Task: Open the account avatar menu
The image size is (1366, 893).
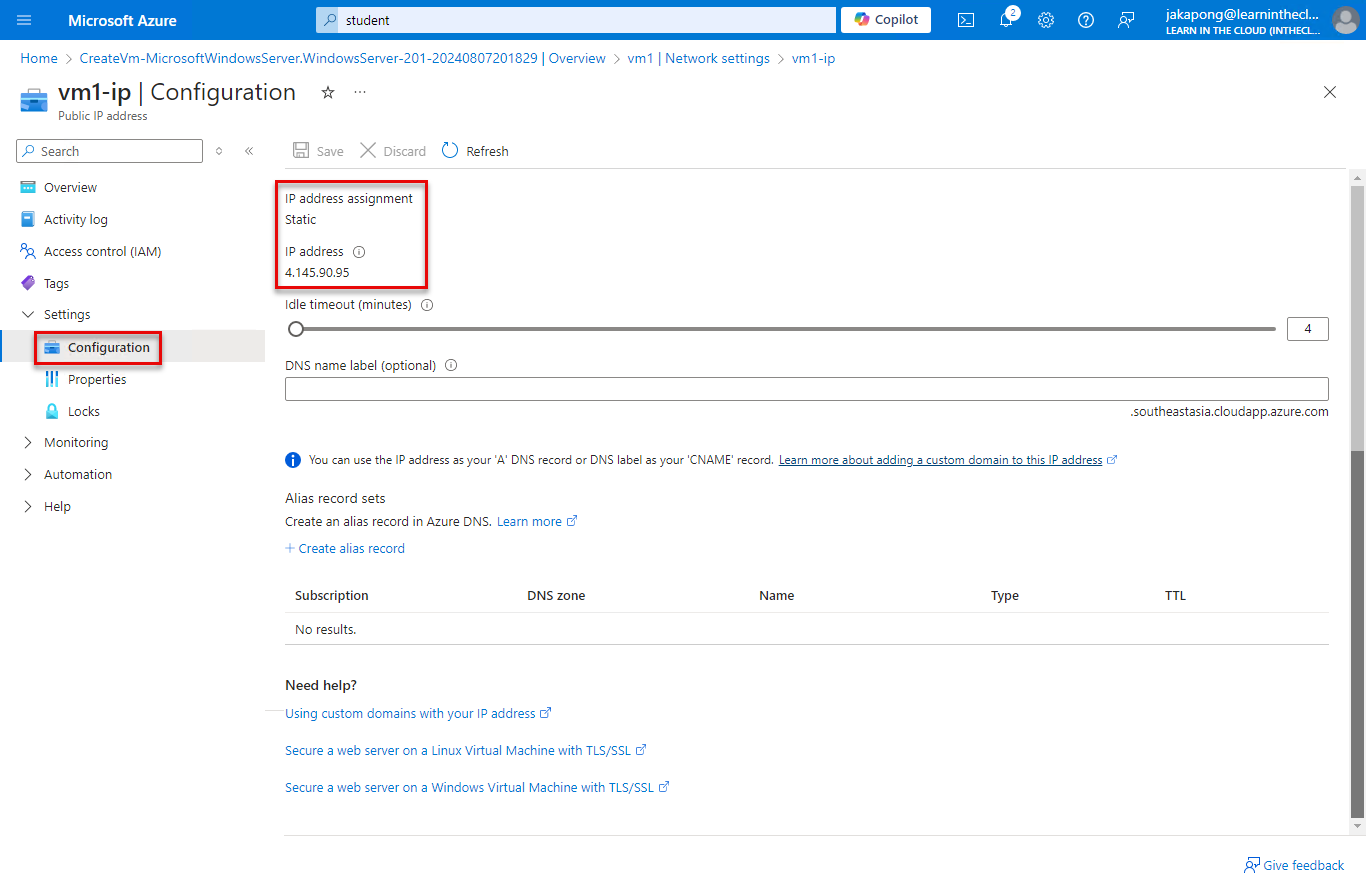Action: click(x=1345, y=20)
